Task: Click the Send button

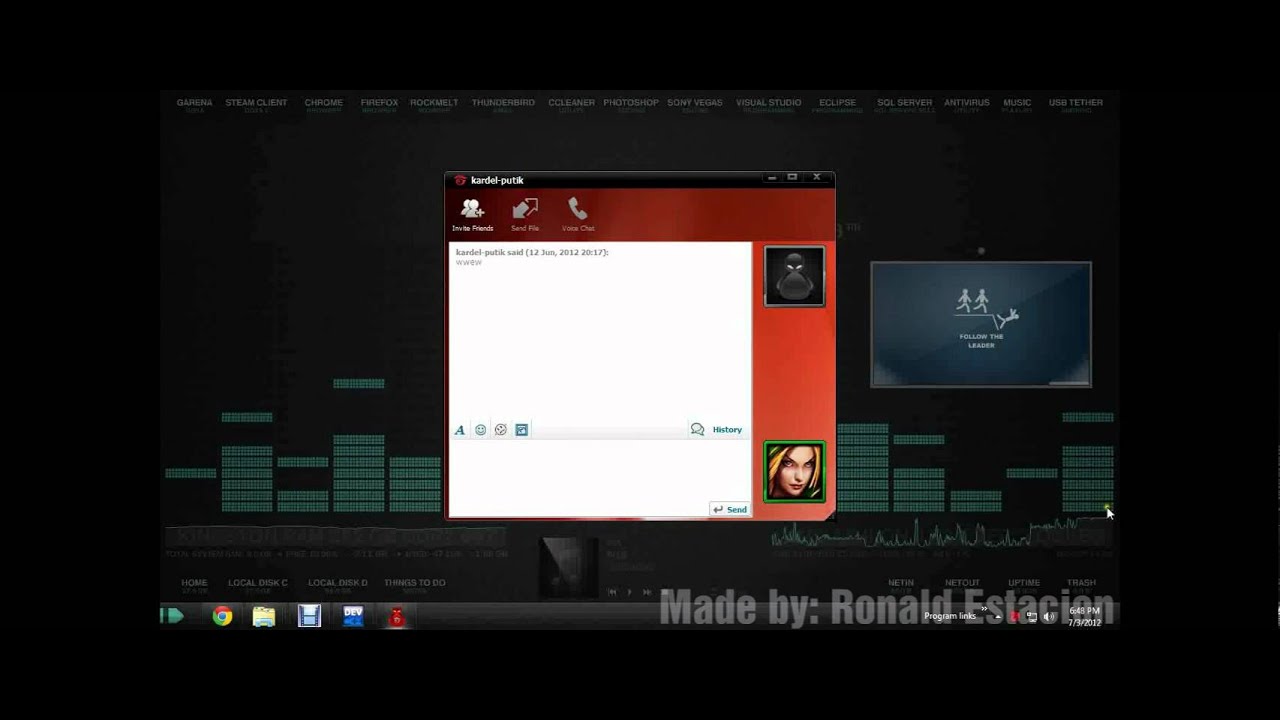Action: (730, 509)
